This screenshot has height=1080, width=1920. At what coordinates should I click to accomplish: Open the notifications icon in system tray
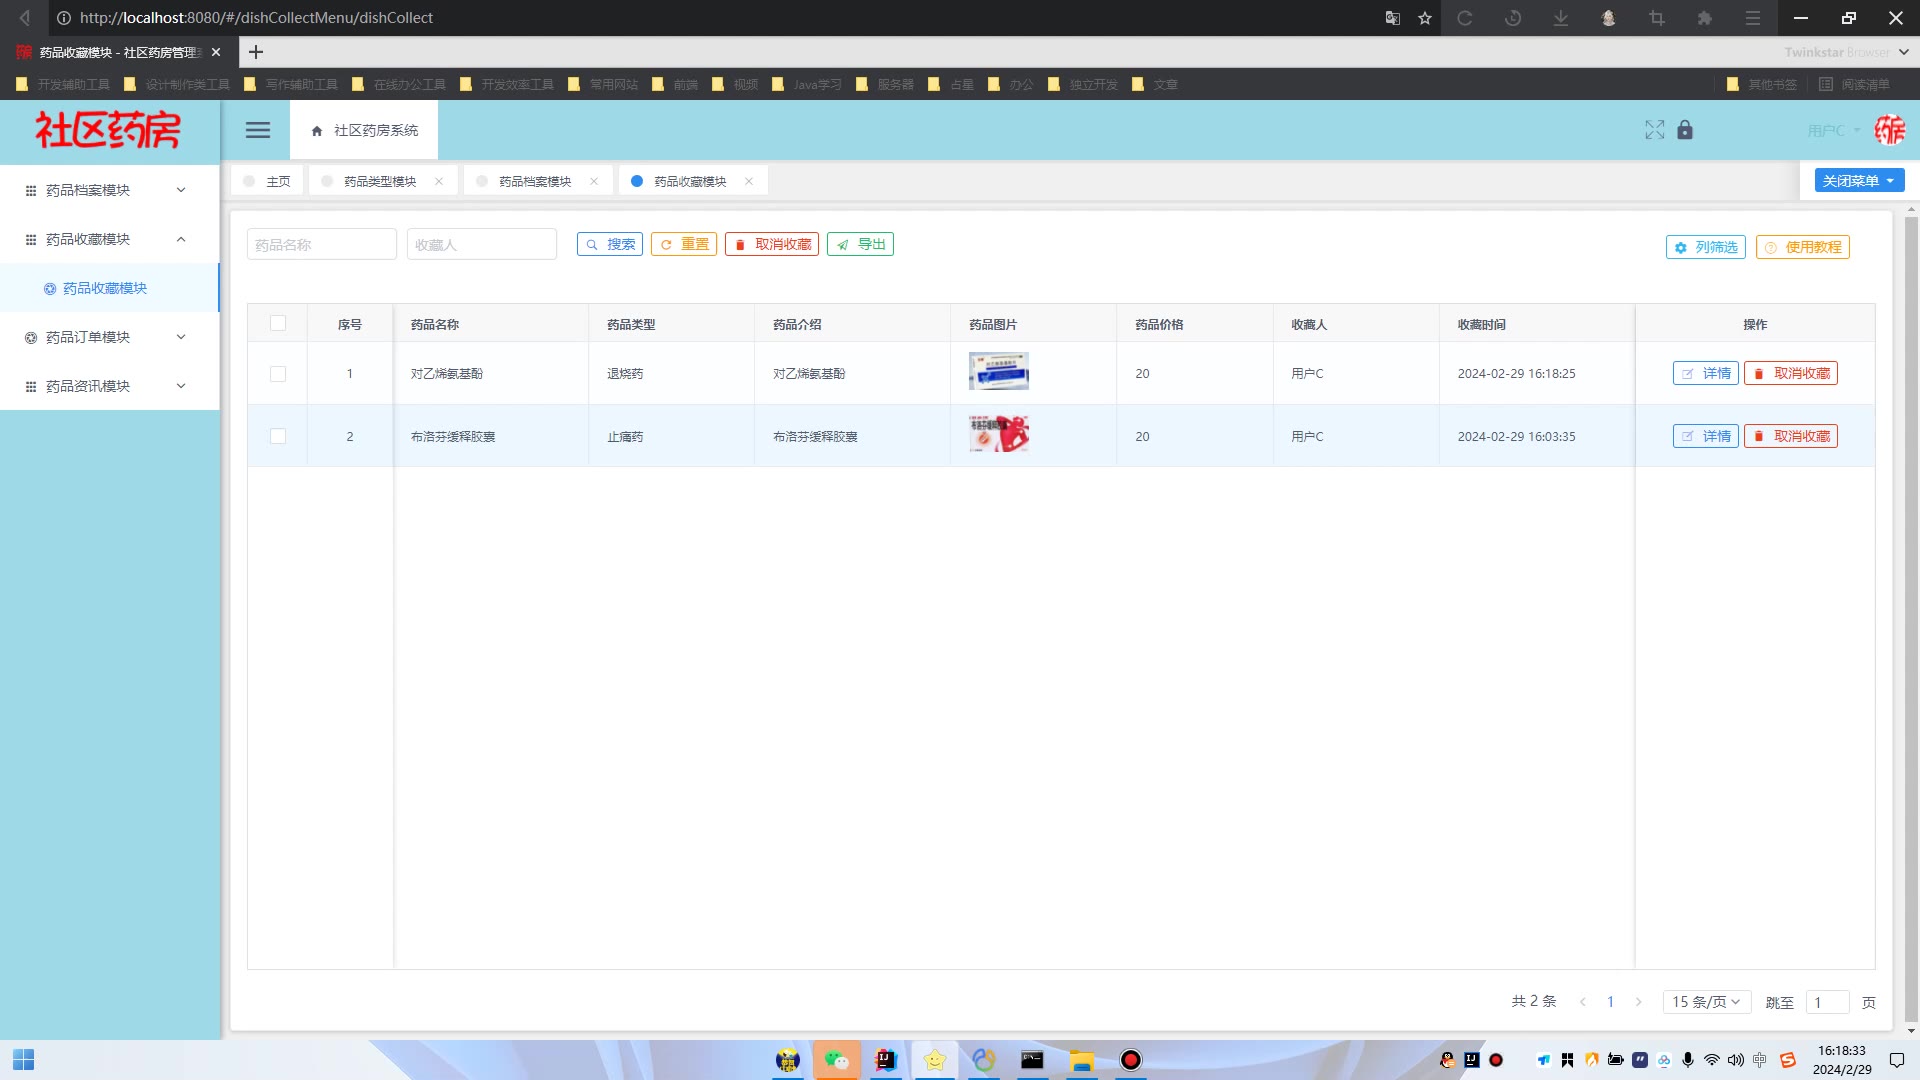[x=1896, y=1060]
